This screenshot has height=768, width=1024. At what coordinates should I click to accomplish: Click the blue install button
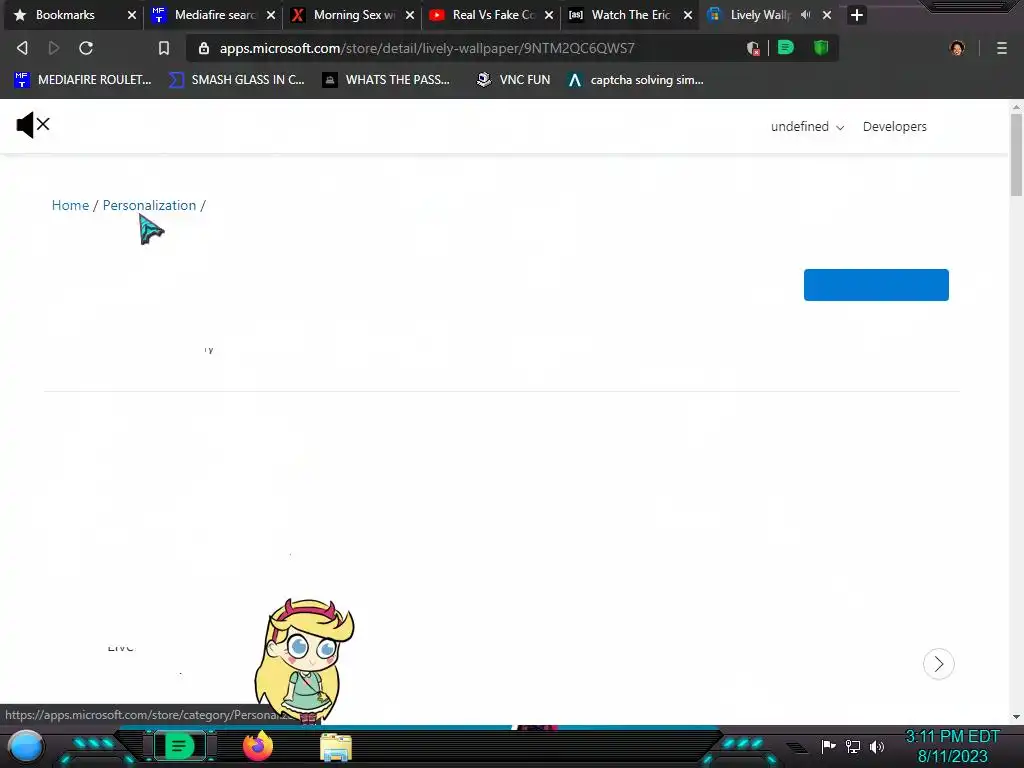coord(876,285)
